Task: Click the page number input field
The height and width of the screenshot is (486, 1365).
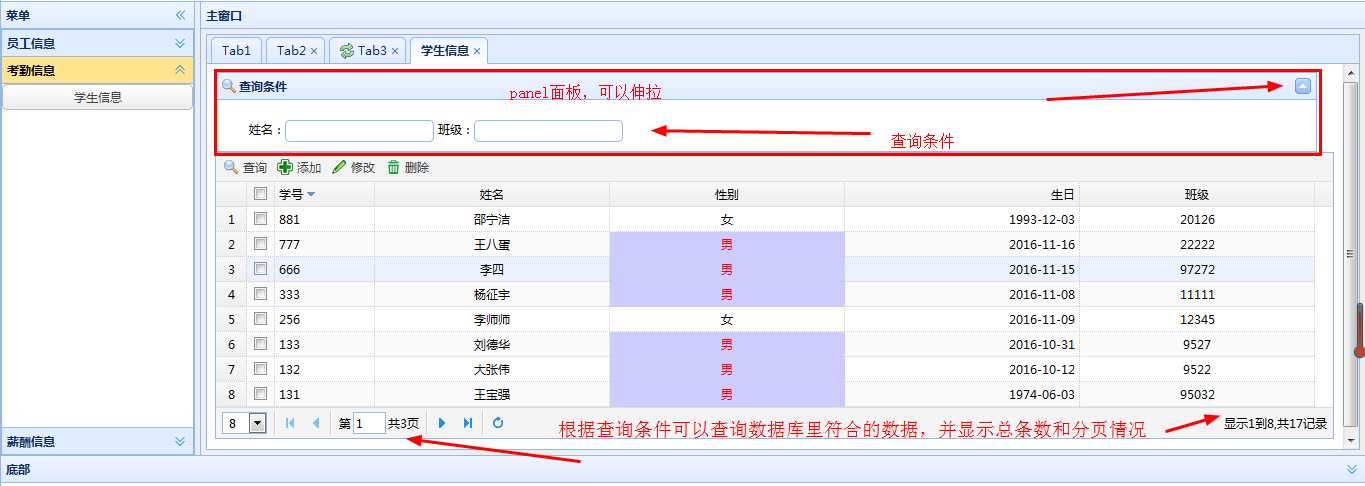Action: [369, 423]
